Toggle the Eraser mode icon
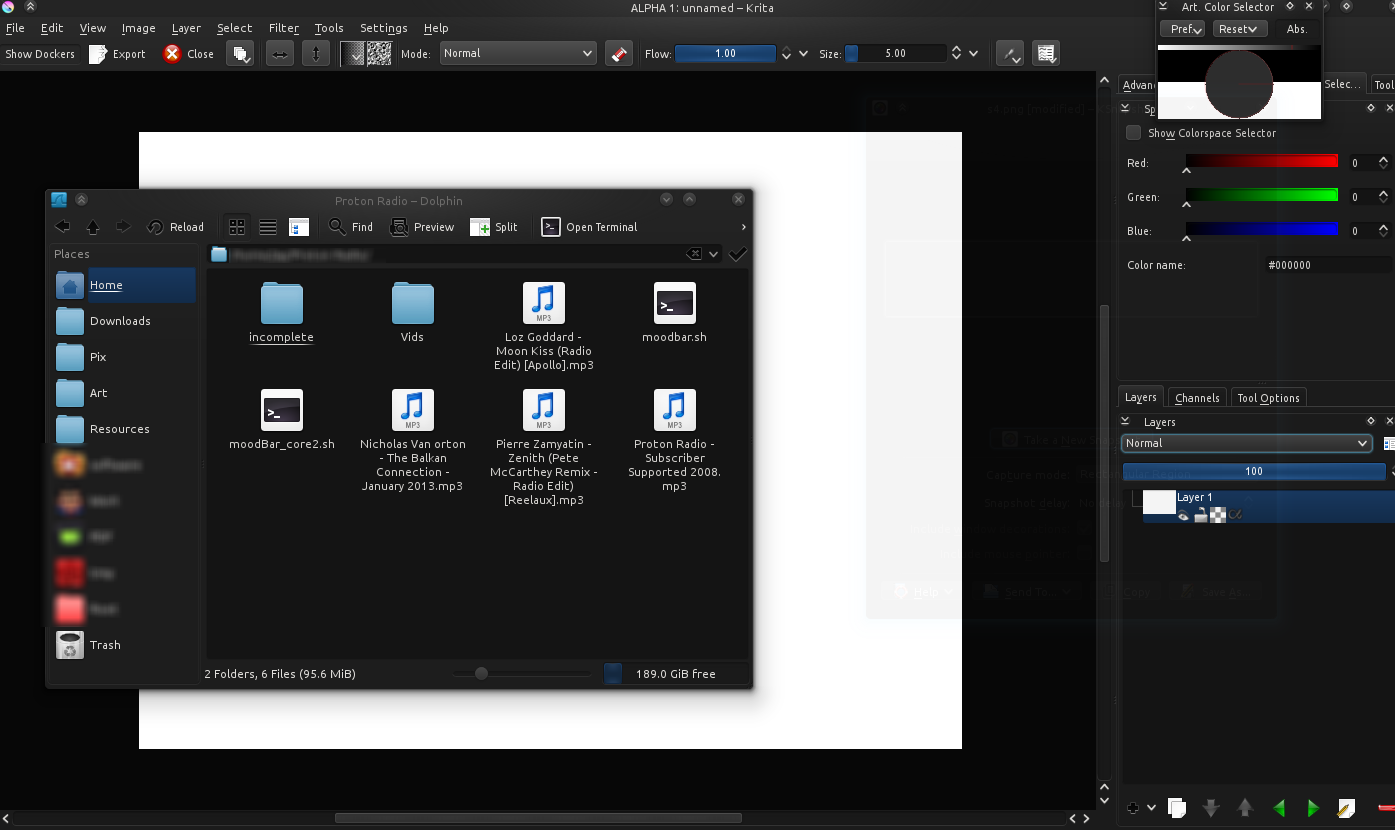The width and height of the screenshot is (1395, 830). pos(619,54)
